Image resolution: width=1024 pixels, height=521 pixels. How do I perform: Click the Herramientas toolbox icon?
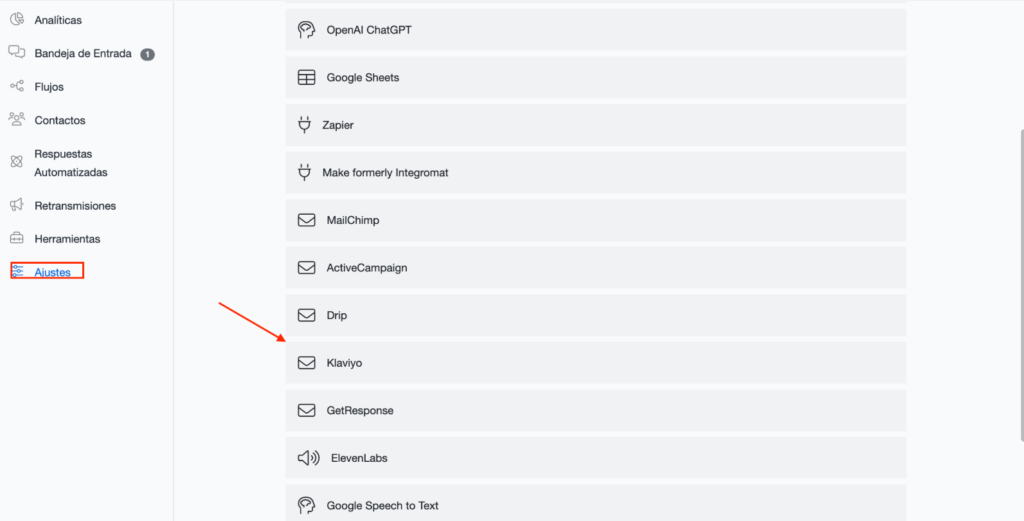click(16, 239)
